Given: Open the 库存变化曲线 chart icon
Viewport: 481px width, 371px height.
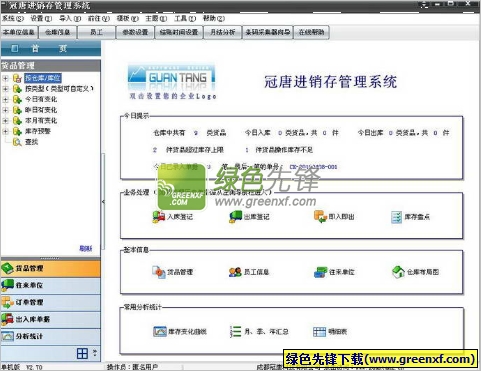Looking at the screenshot, I should coord(159,331).
